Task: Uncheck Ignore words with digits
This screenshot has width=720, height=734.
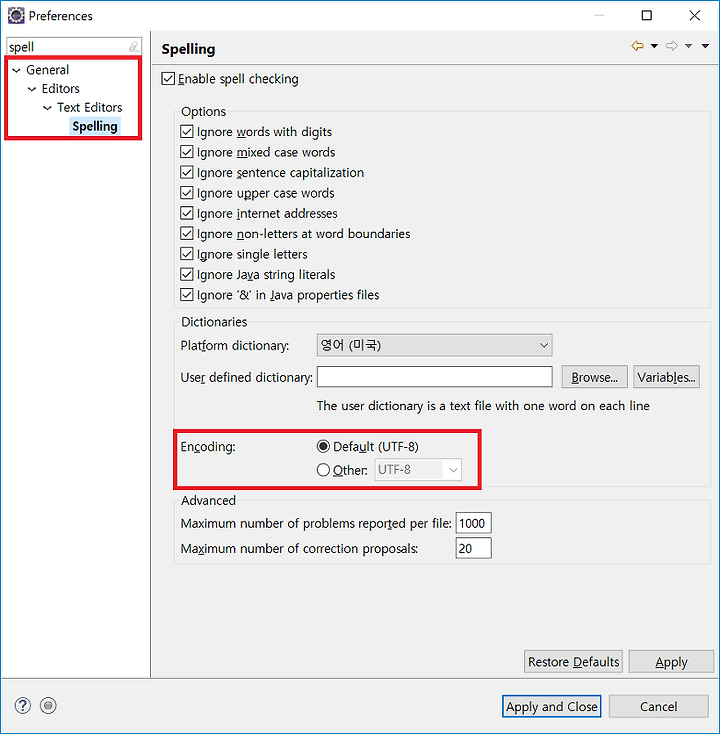Action: [186, 132]
